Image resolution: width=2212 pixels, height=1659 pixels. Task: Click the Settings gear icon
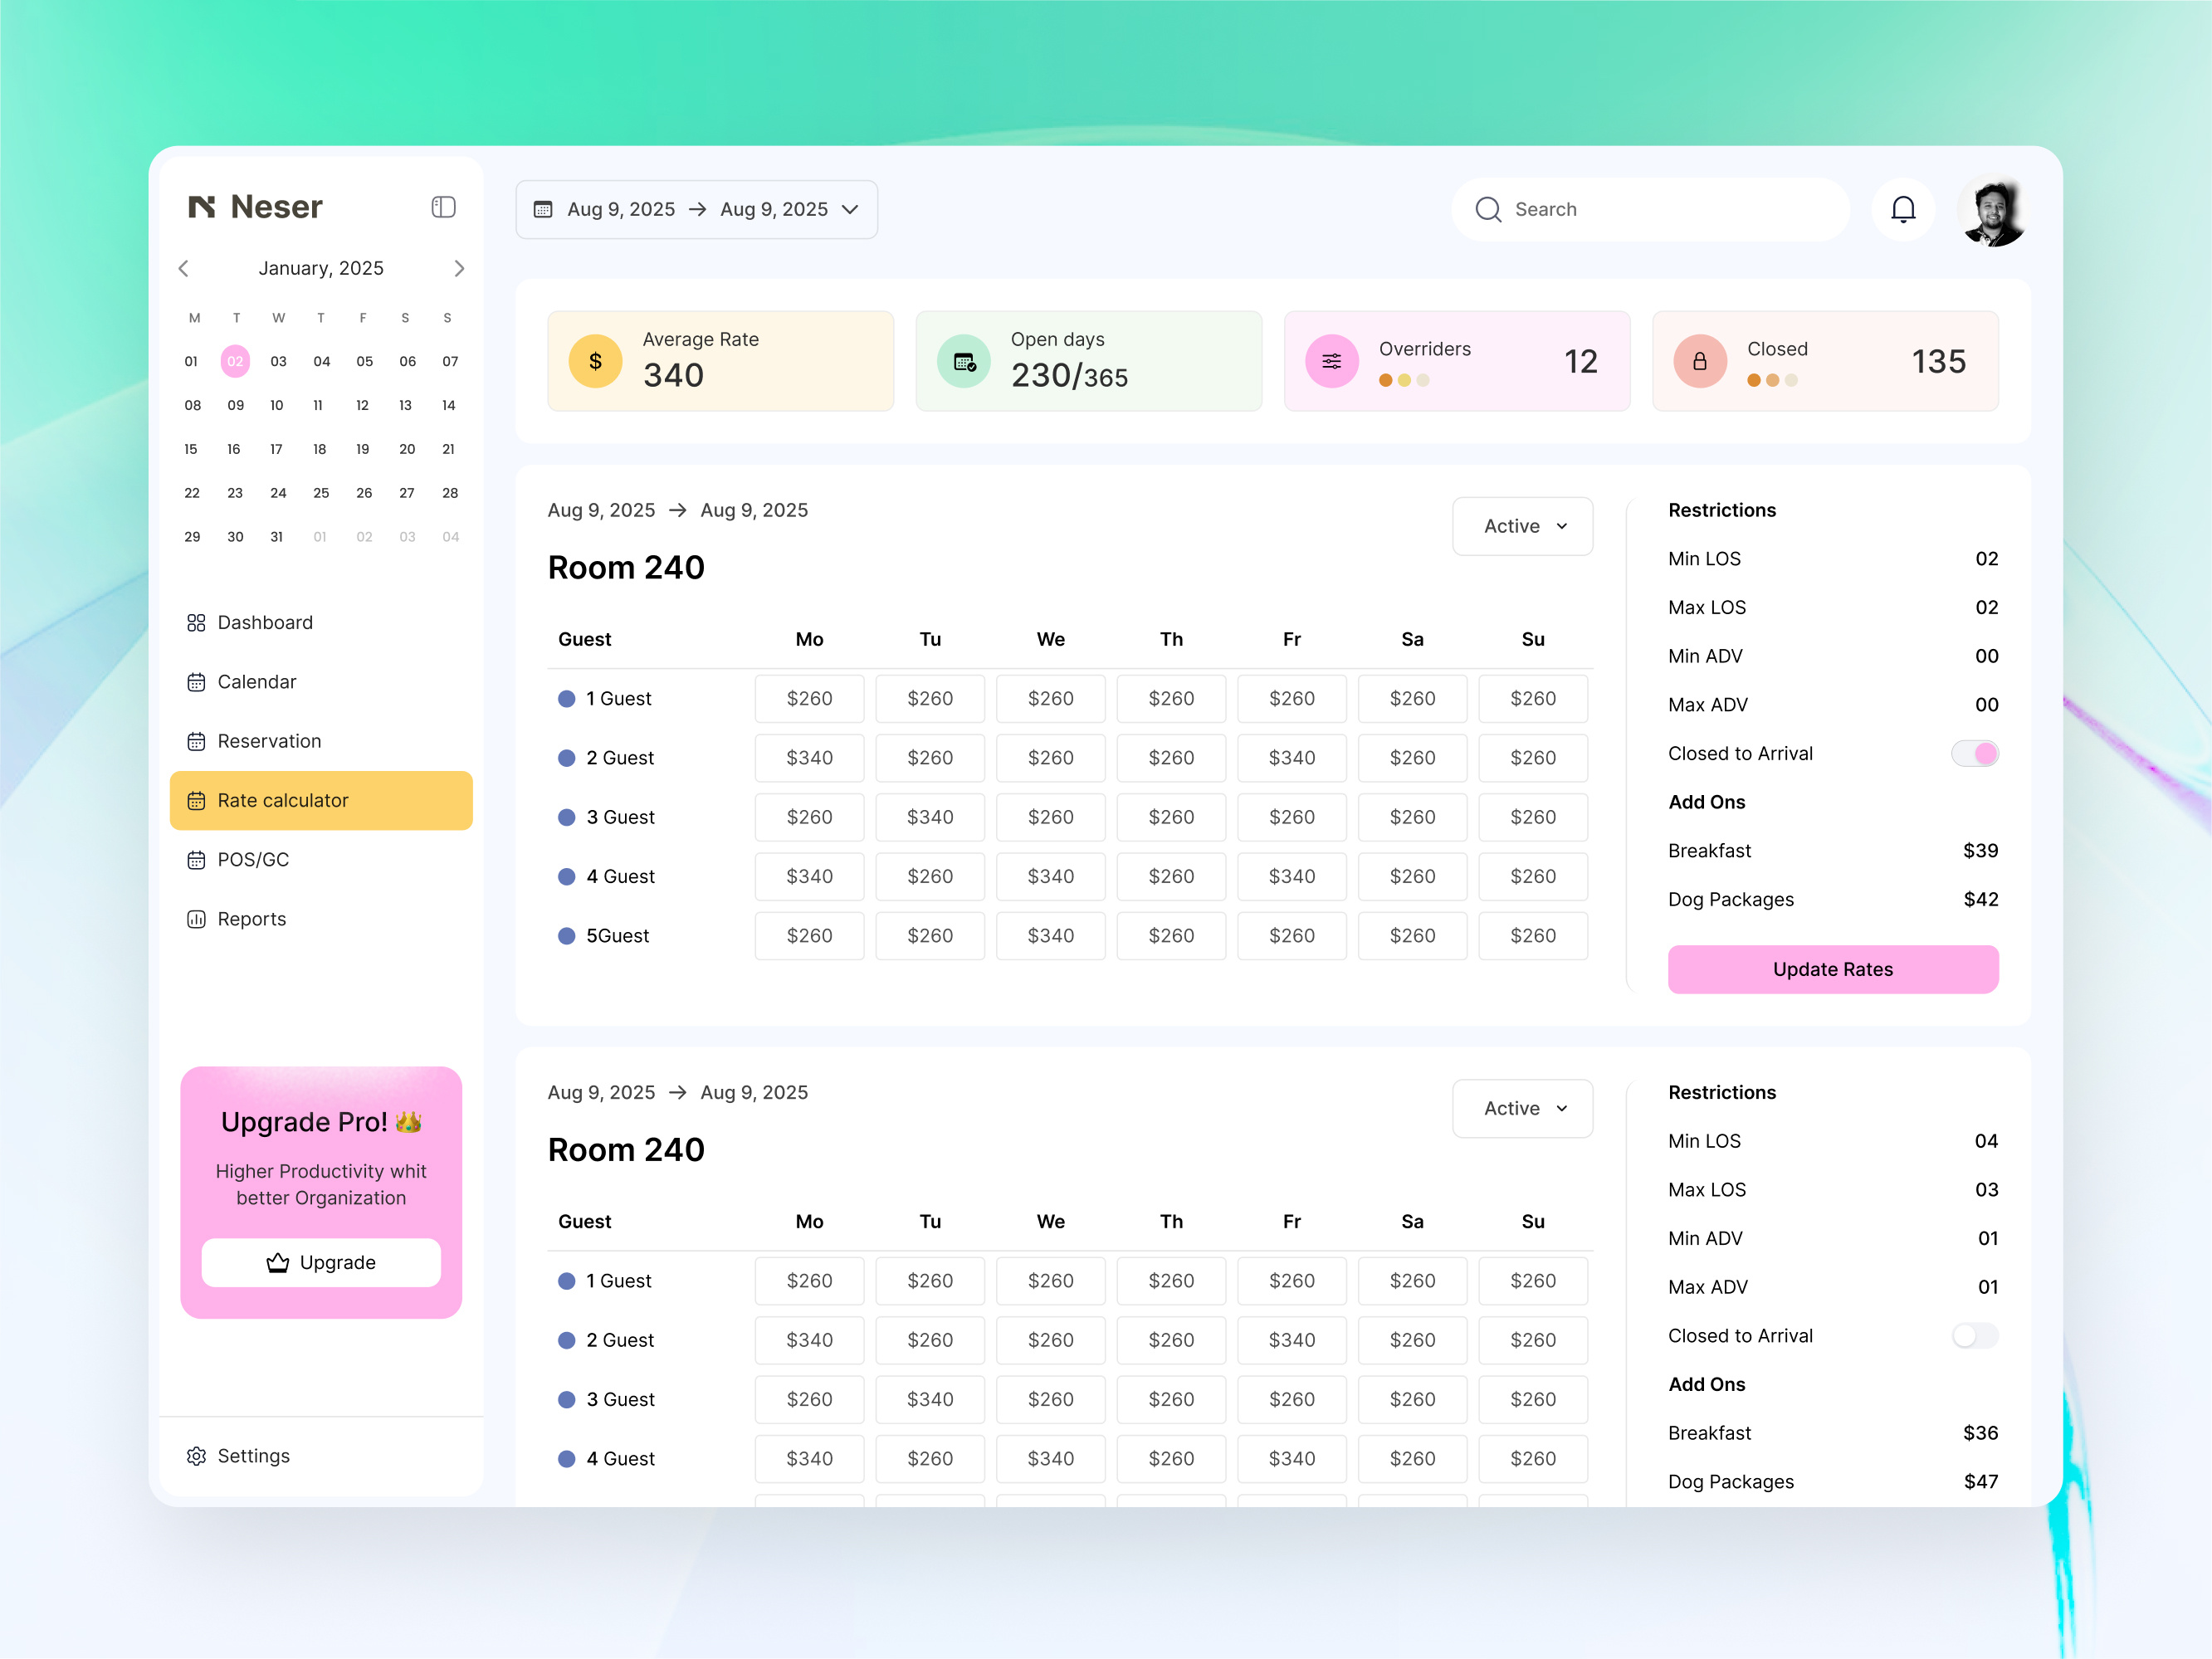(196, 1456)
